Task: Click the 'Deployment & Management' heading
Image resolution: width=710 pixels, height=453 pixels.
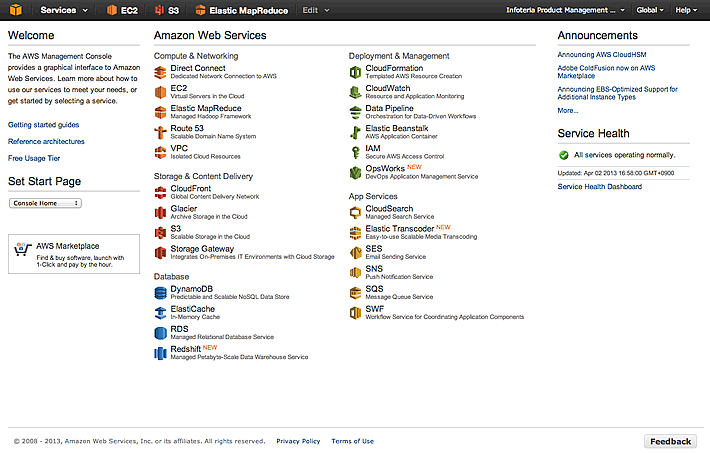Action: coord(399,56)
